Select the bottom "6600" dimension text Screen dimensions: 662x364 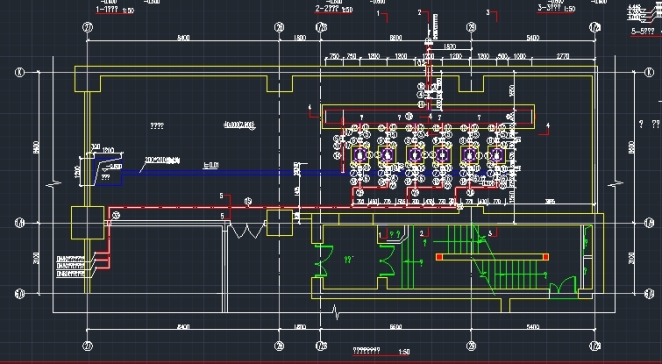(396, 326)
